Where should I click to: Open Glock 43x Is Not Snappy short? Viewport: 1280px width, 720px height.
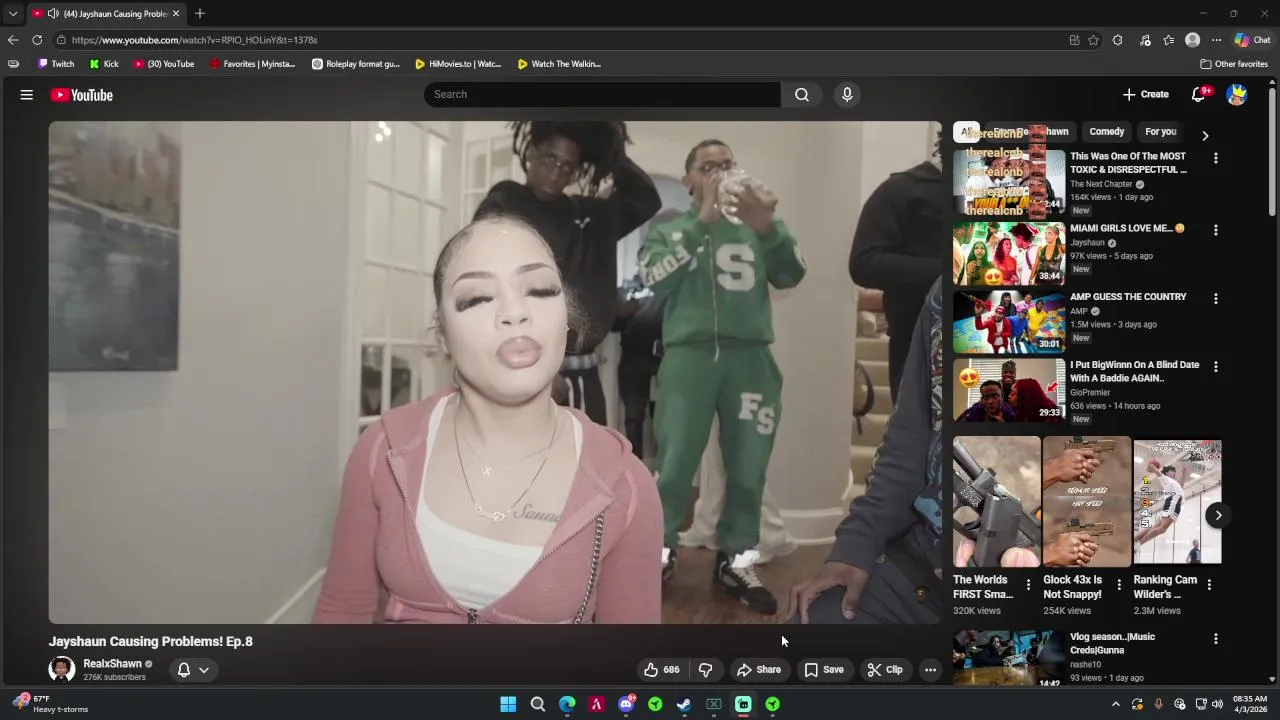click(x=1087, y=501)
